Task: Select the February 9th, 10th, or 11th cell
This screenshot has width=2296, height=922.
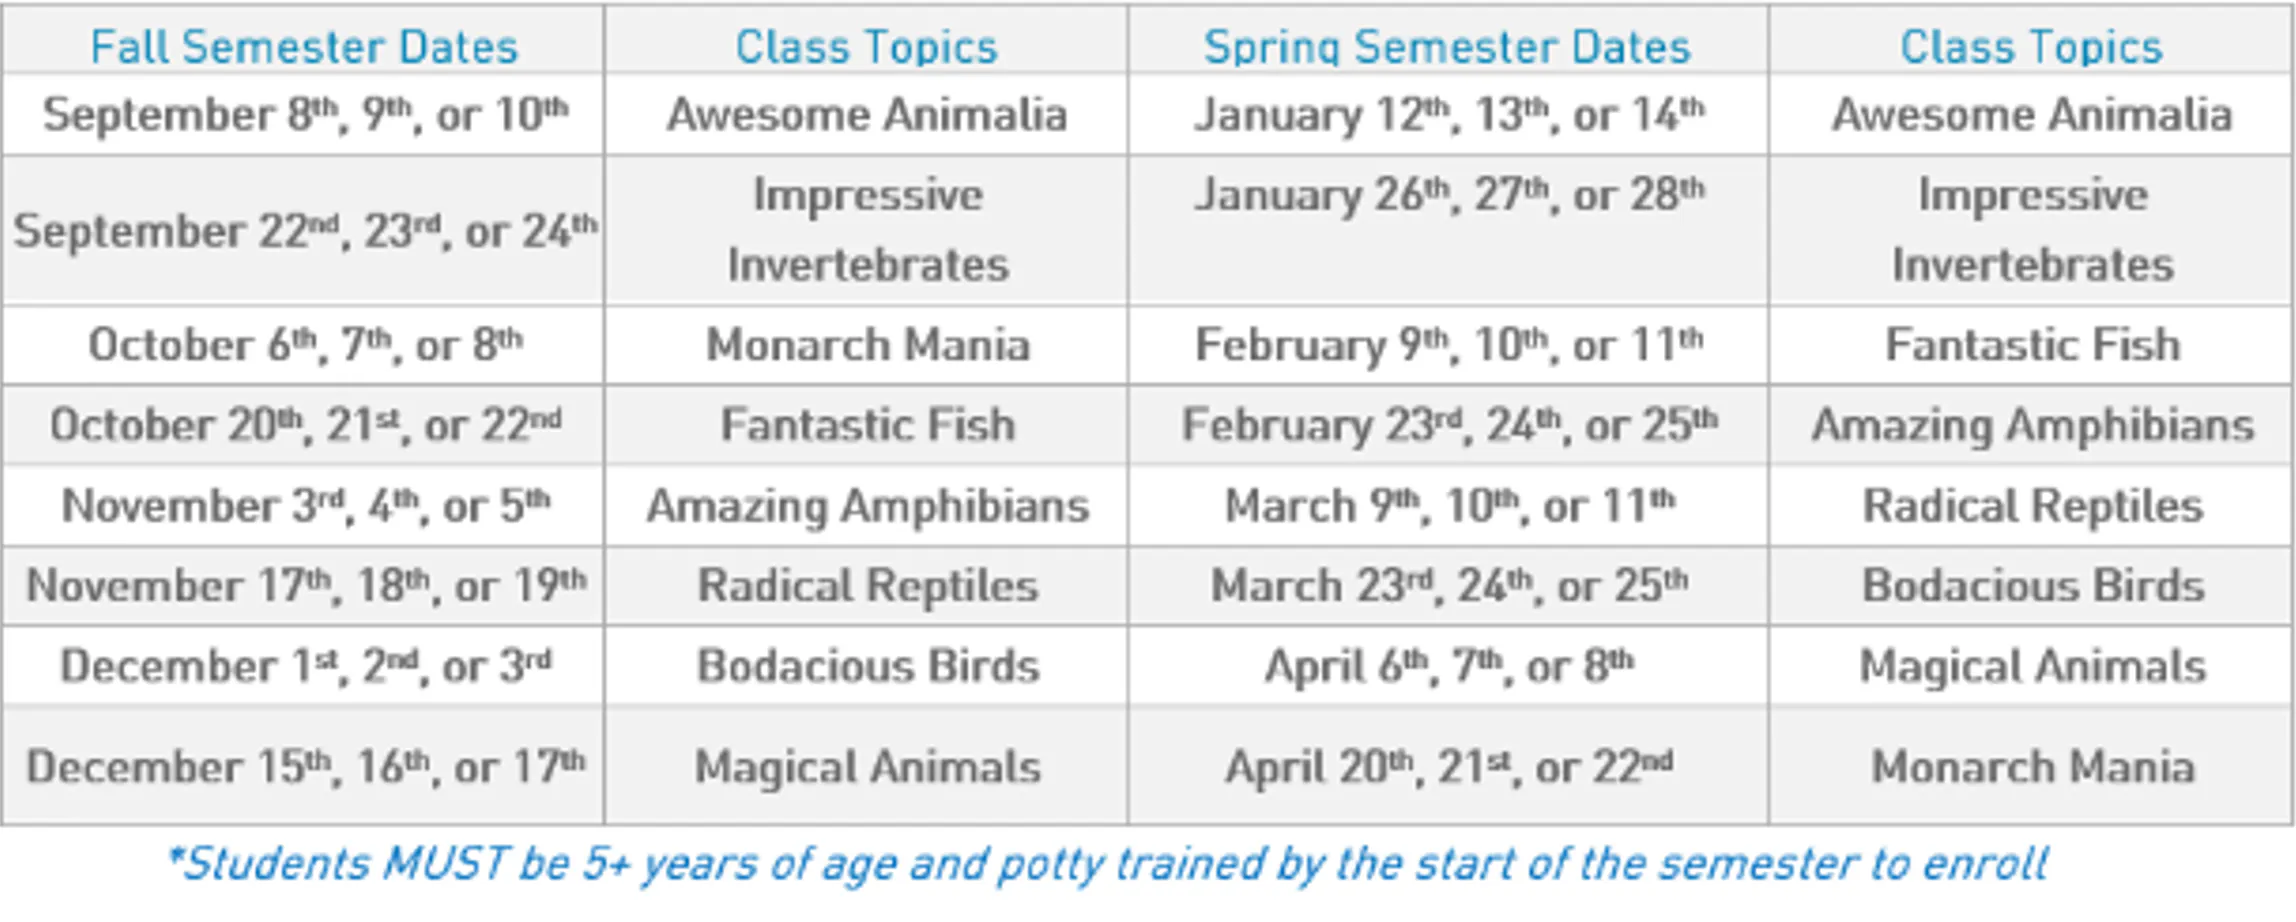Action: [x=1449, y=345]
